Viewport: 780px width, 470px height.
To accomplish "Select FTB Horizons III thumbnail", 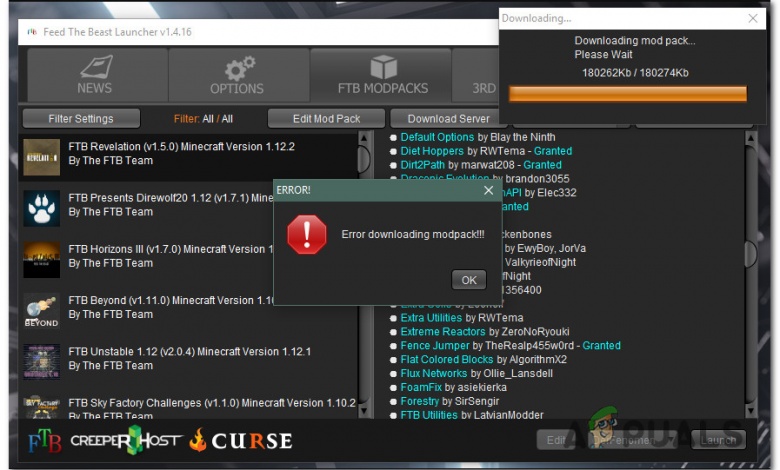I will pyautogui.click(x=41, y=260).
